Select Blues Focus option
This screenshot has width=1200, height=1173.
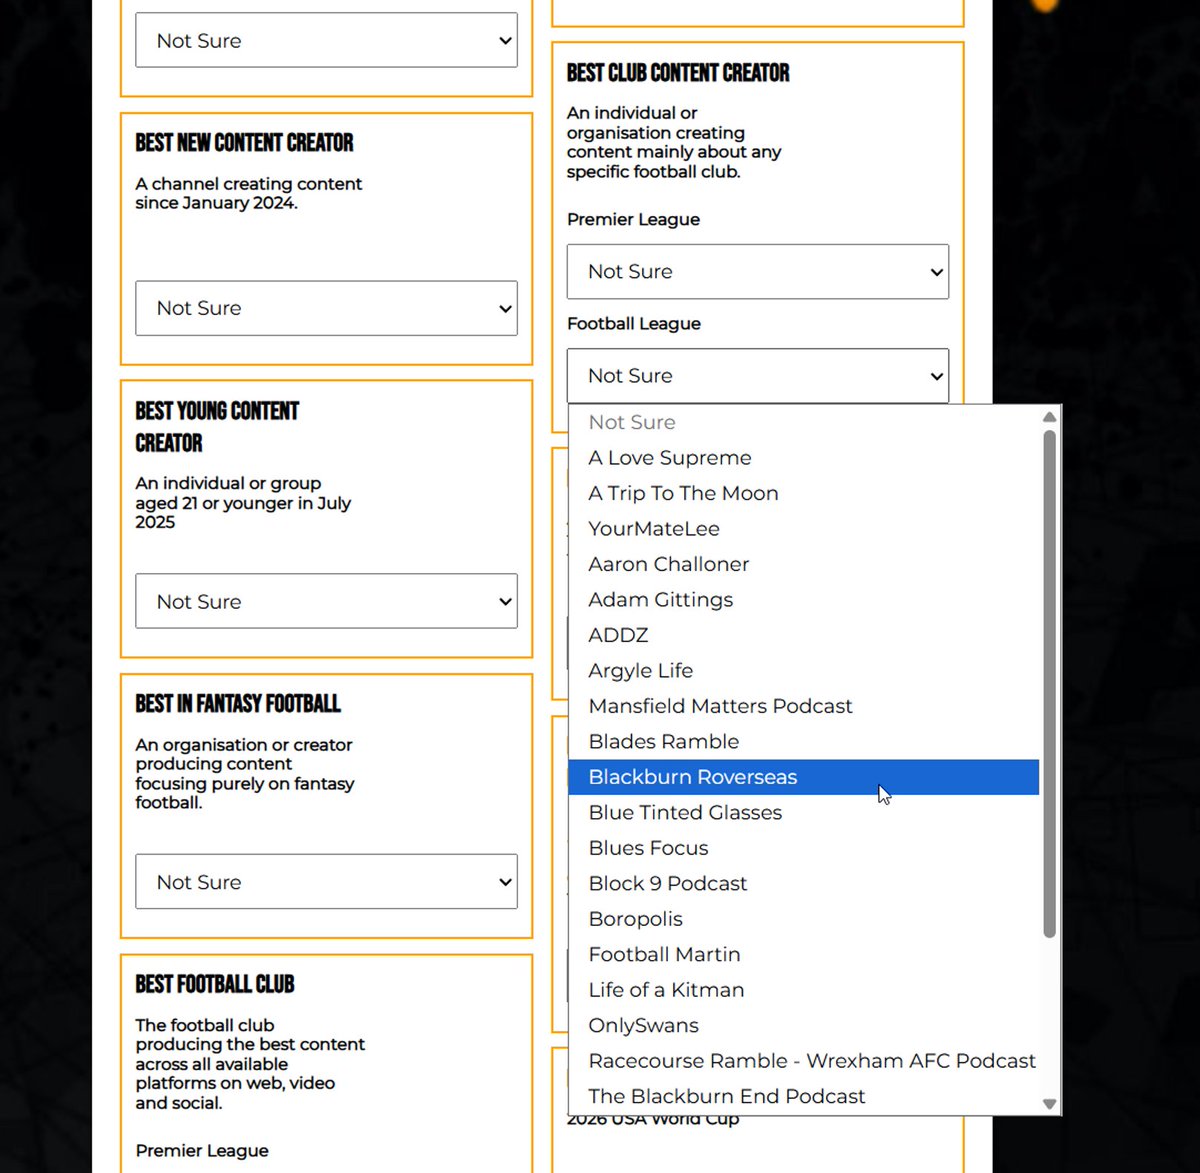[x=804, y=848]
